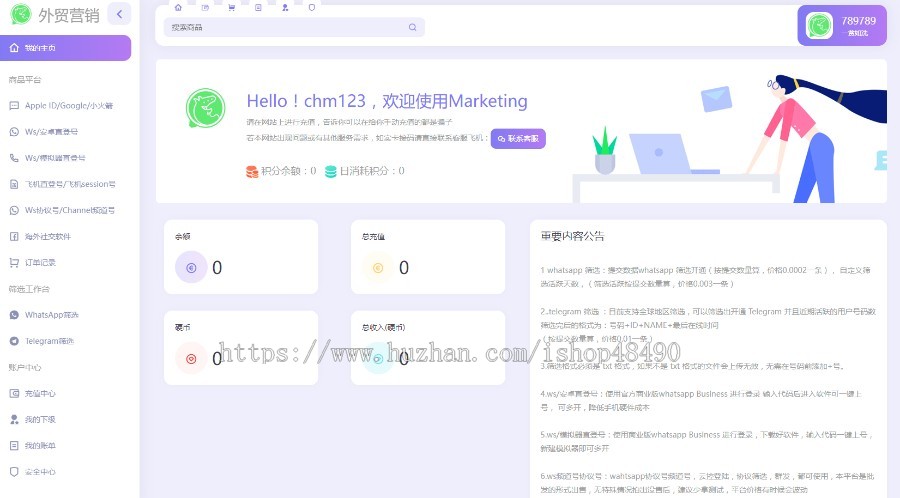
Task: Click the bill document icon in top bar
Action: pos(258,7)
